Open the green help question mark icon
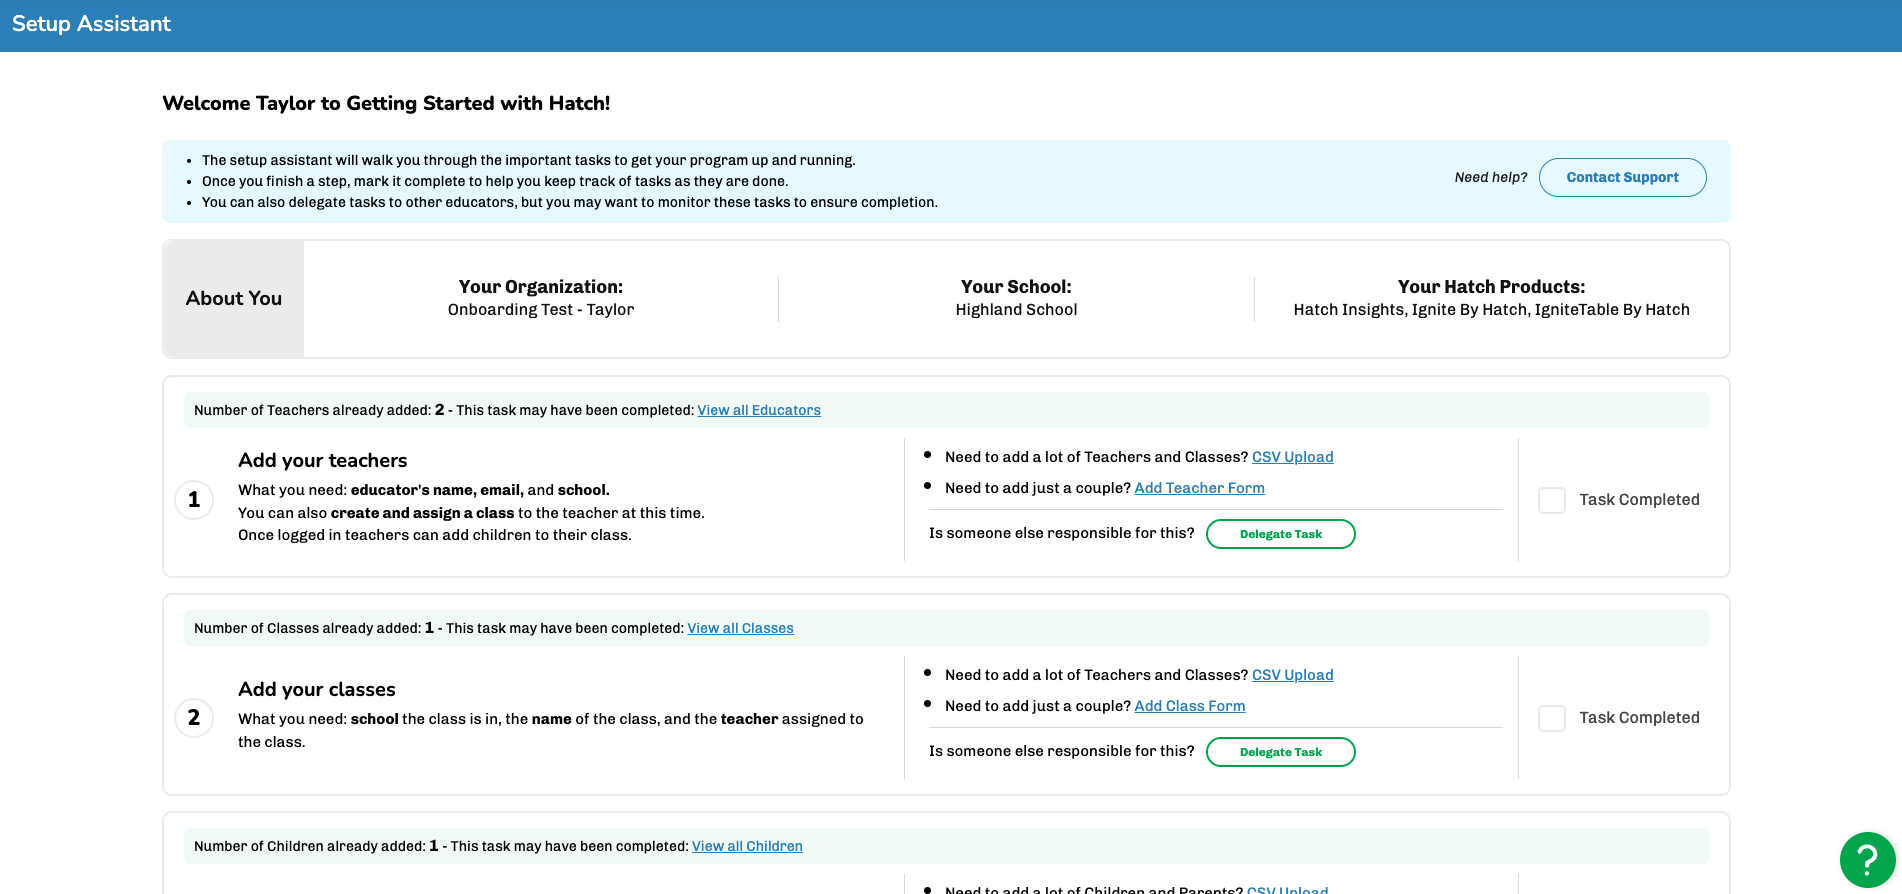1902x894 pixels. pos(1867,860)
